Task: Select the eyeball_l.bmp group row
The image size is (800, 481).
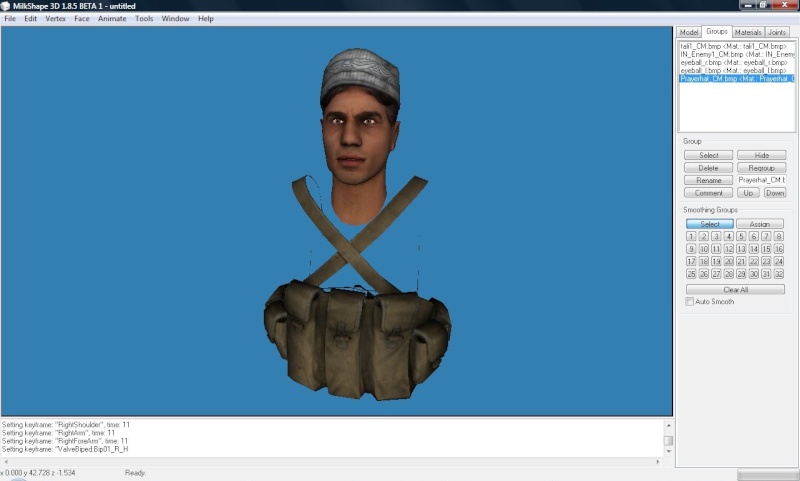Action: 737,70
